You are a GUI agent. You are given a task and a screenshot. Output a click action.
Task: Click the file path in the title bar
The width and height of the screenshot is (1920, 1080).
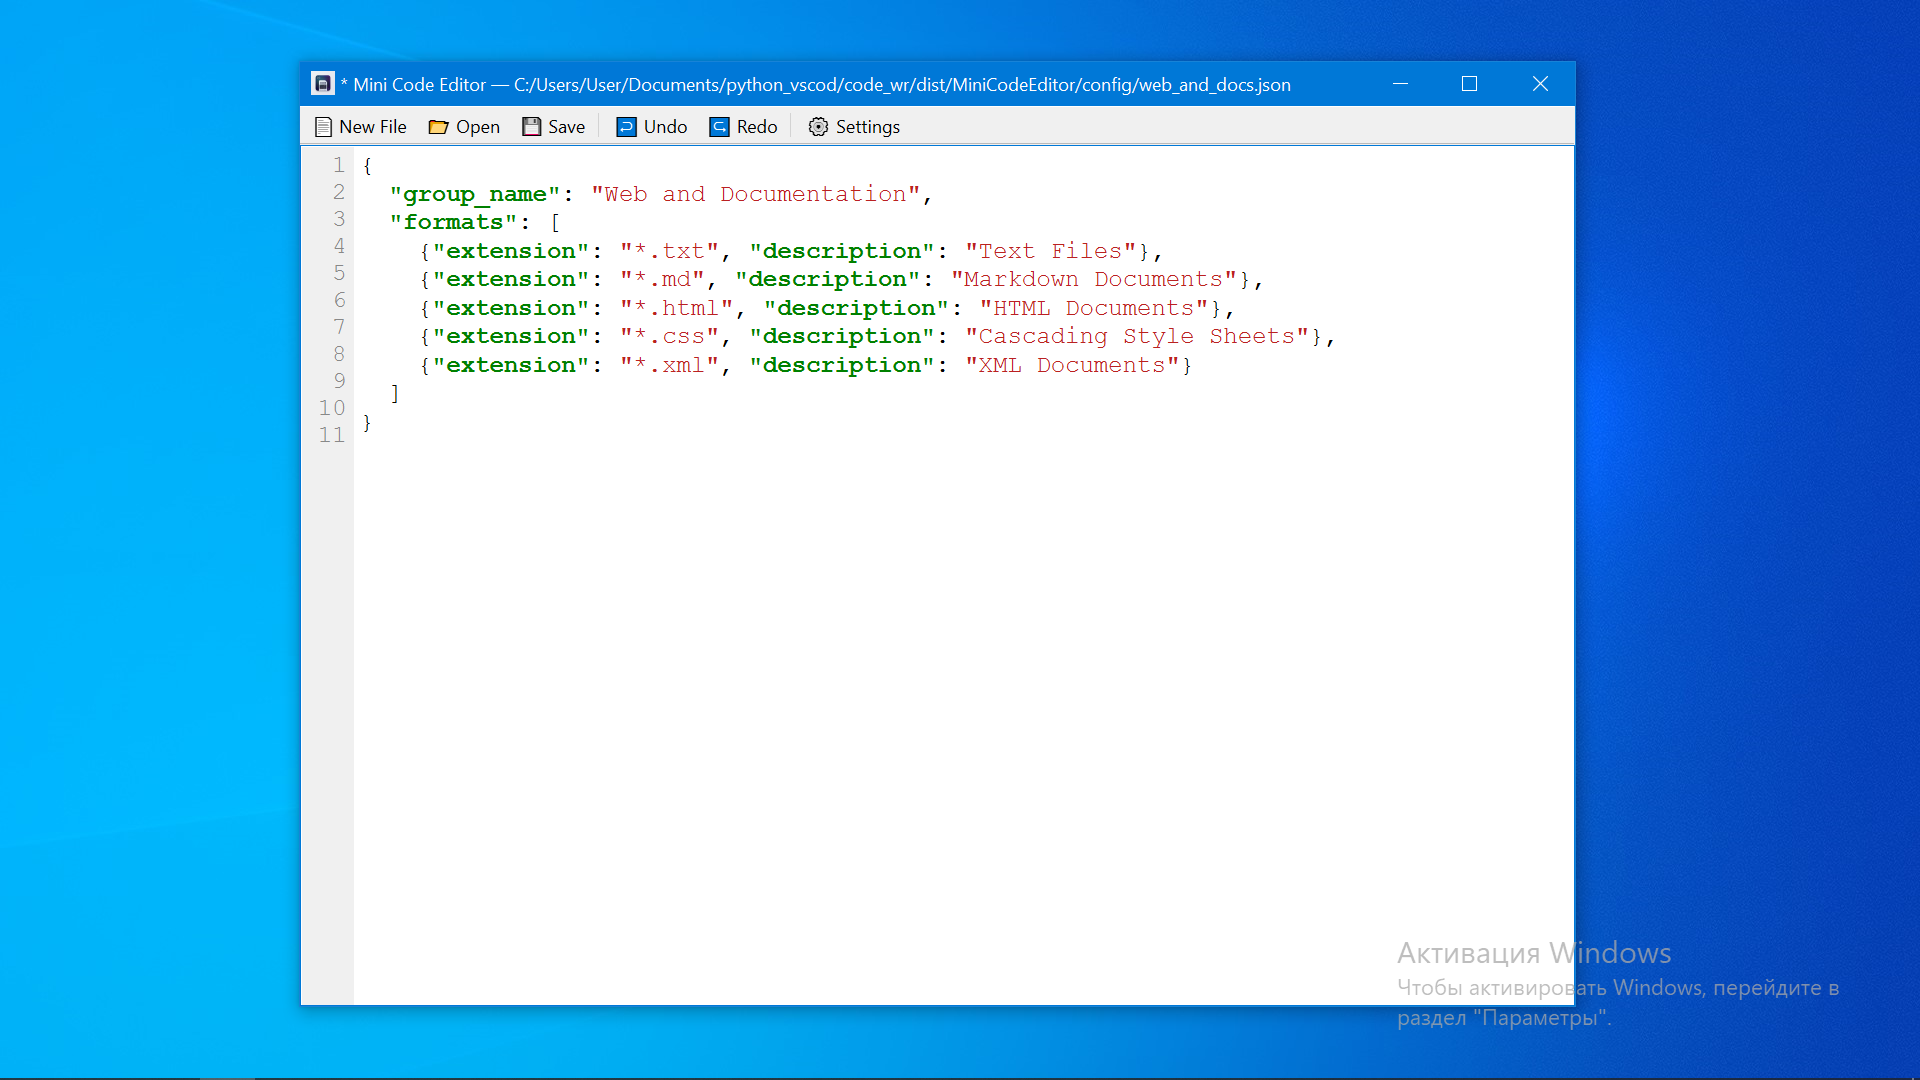point(902,85)
